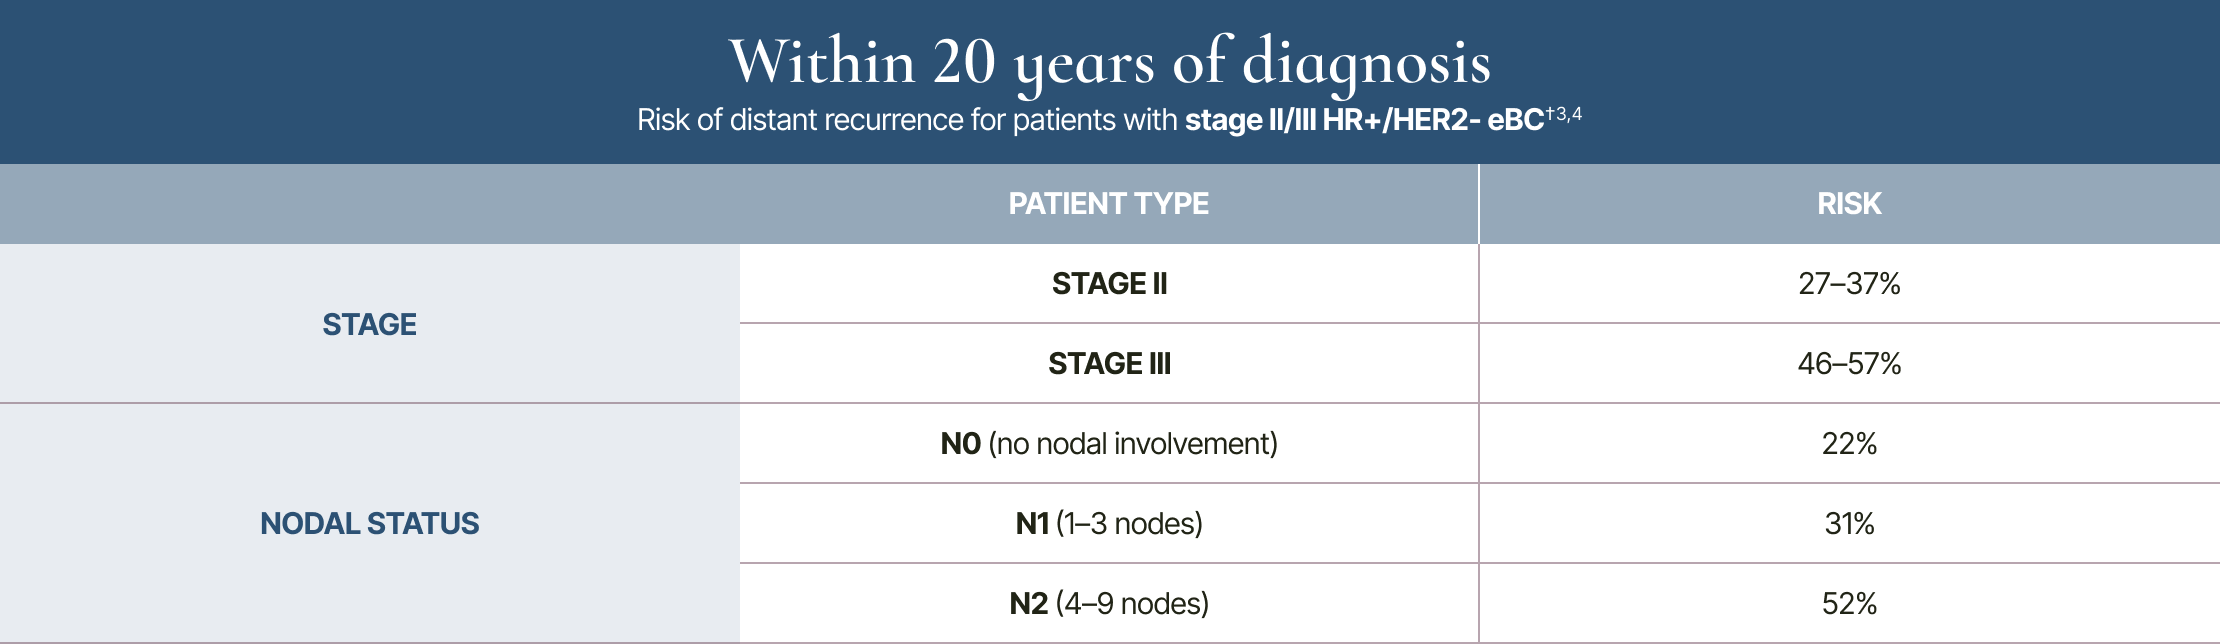Click the white divider between column headers

click(1478, 204)
